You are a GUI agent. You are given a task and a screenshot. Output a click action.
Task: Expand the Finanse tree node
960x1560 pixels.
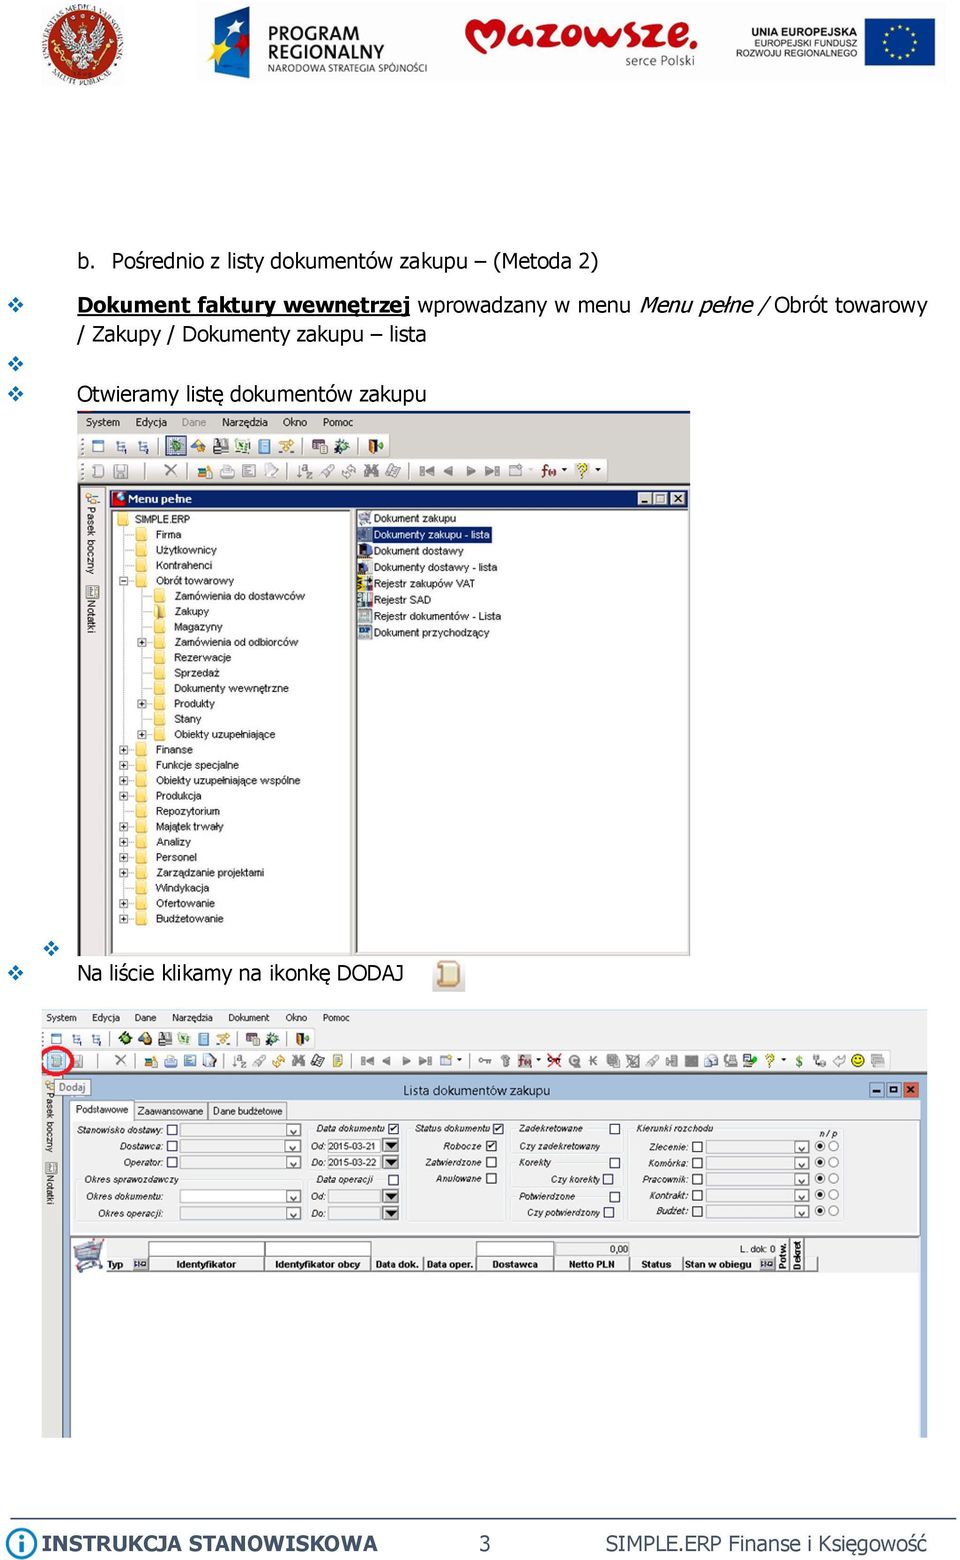[x=124, y=750]
